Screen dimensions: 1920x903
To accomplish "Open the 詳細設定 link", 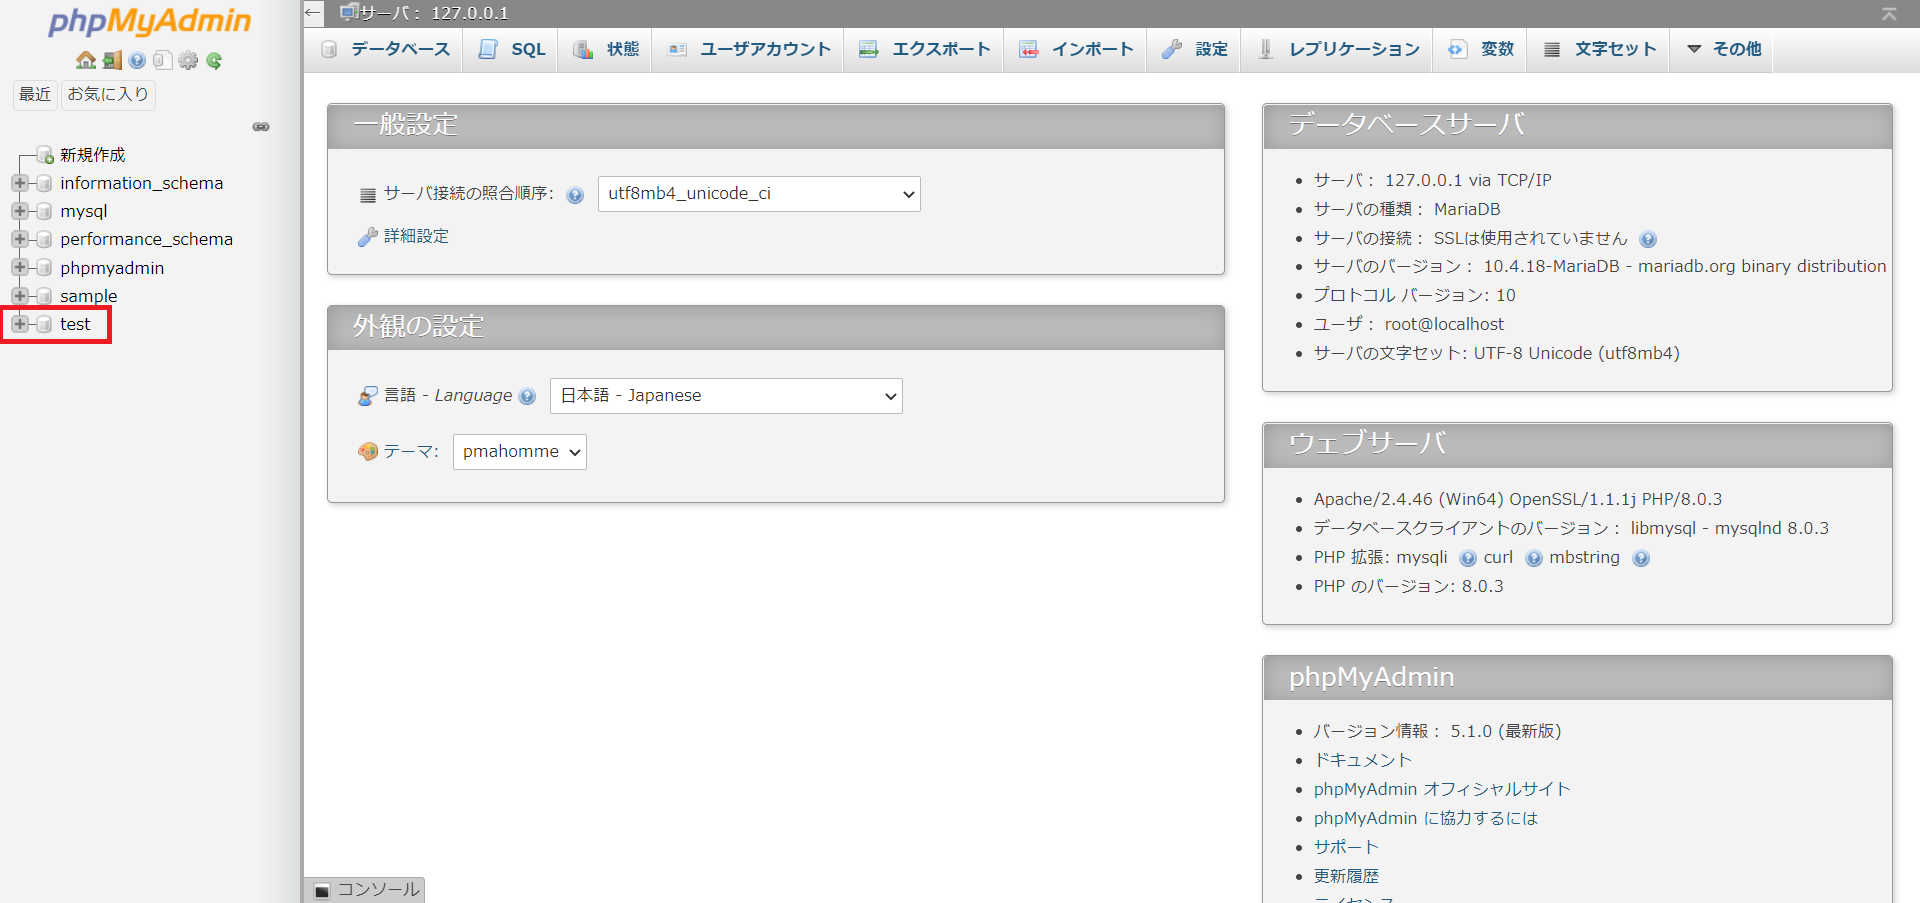I will coord(416,237).
